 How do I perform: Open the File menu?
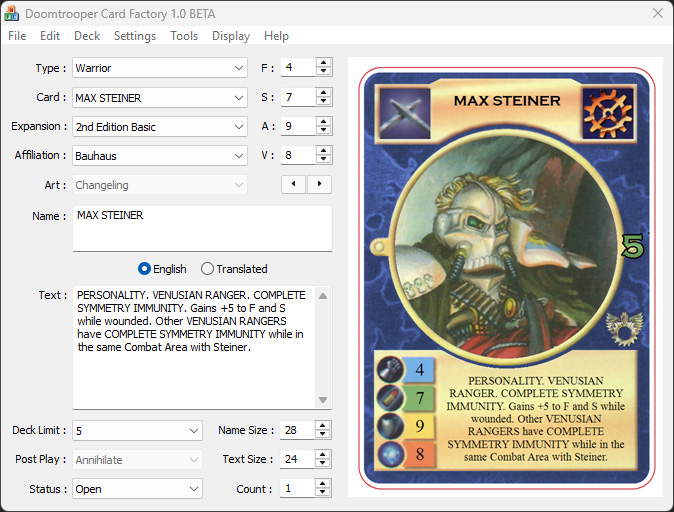(17, 36)
